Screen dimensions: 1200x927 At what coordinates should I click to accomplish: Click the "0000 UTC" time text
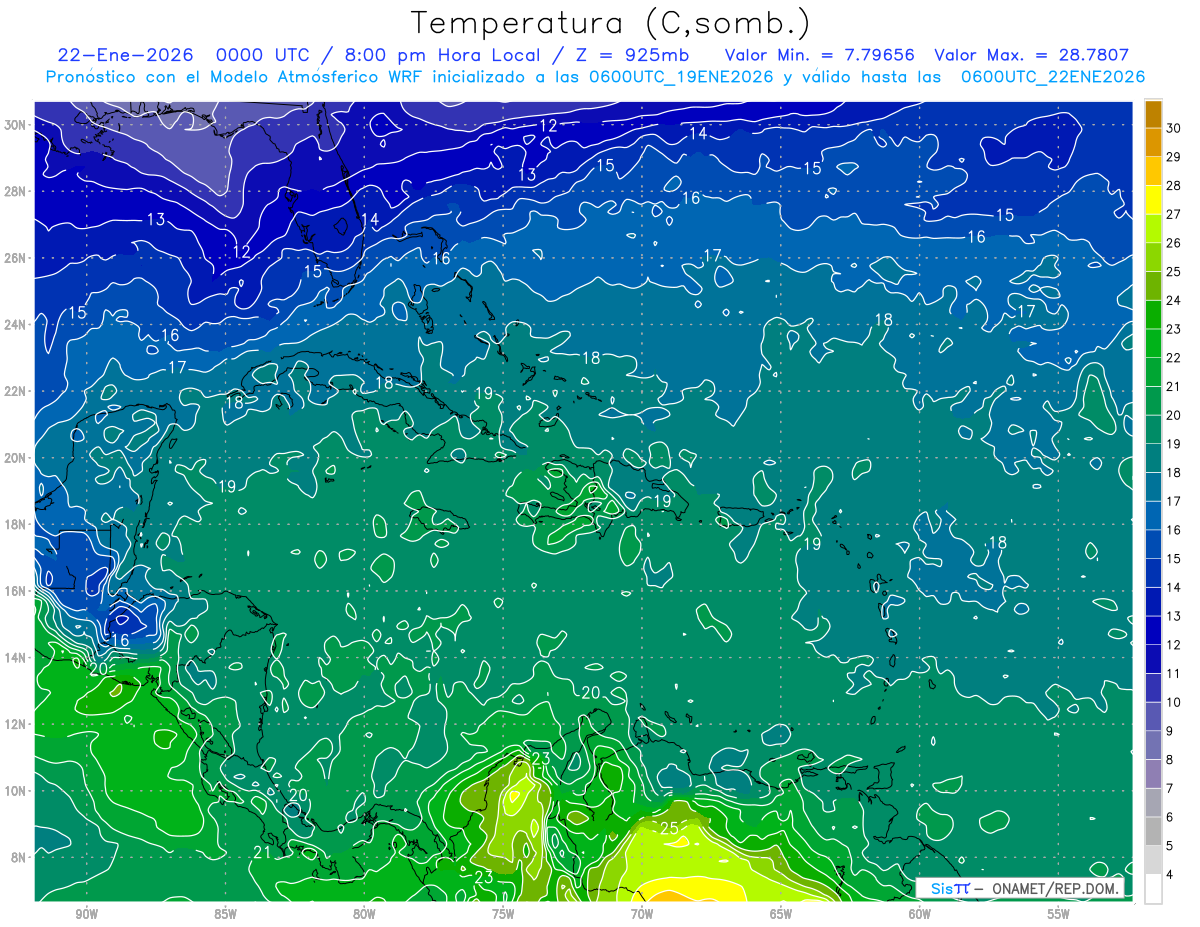(263, 56)
